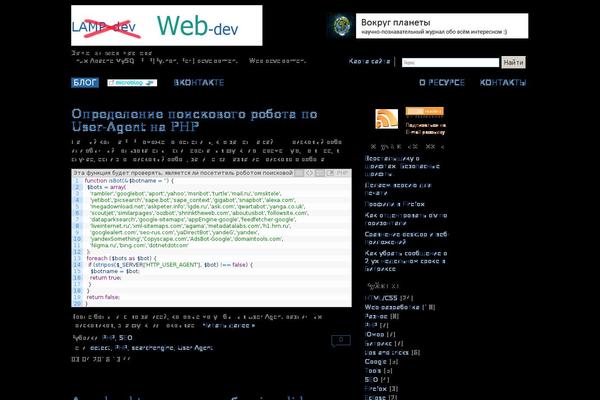
Task: Click the orange feed readers counter badge
Action: [x=424, y=111]
